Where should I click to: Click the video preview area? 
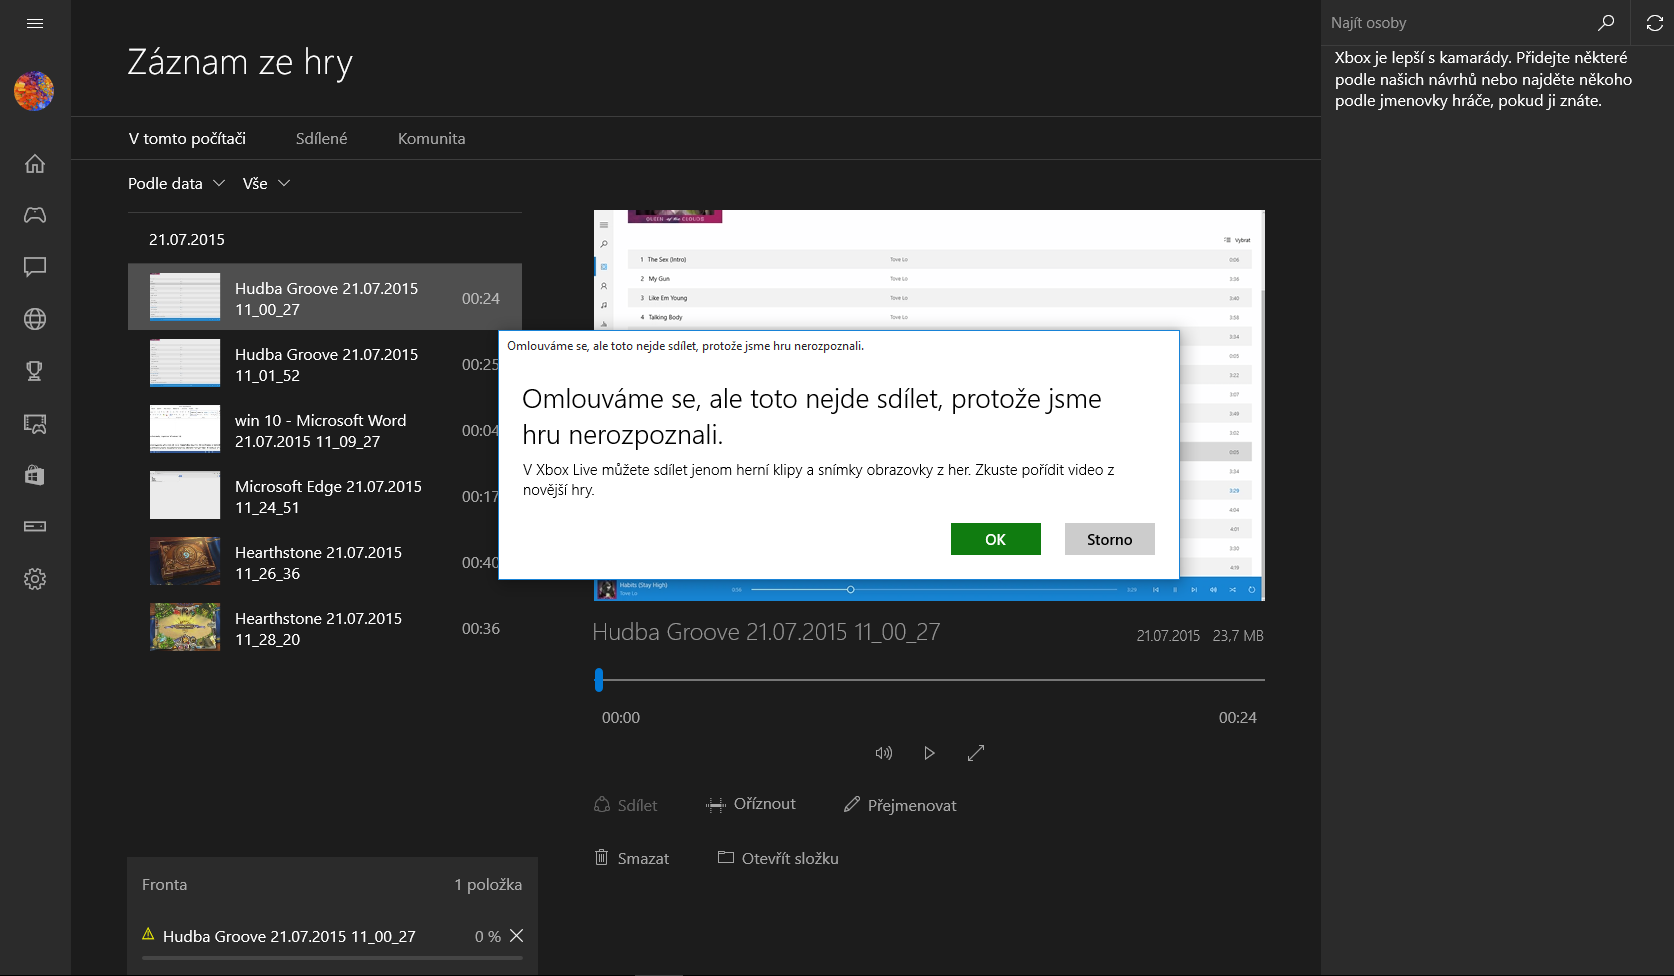point(929,405)
